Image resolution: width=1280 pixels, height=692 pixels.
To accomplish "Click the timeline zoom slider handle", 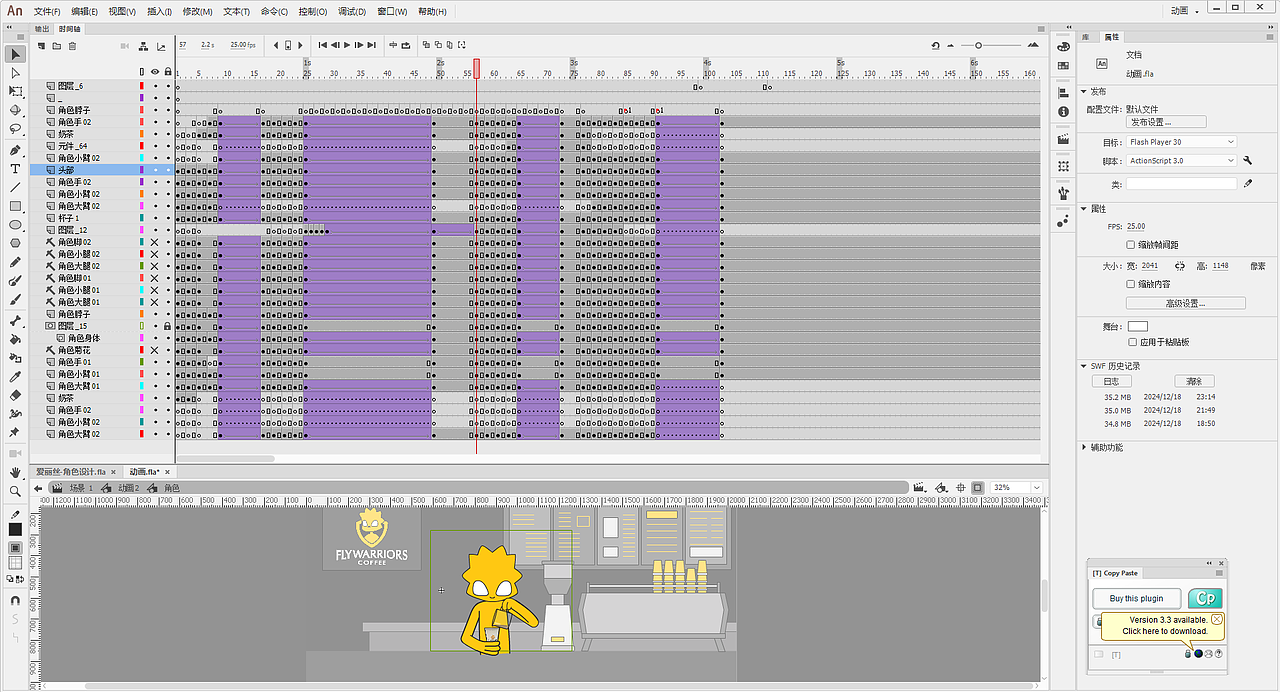I will pyautogui.click(x=978, y=45).
